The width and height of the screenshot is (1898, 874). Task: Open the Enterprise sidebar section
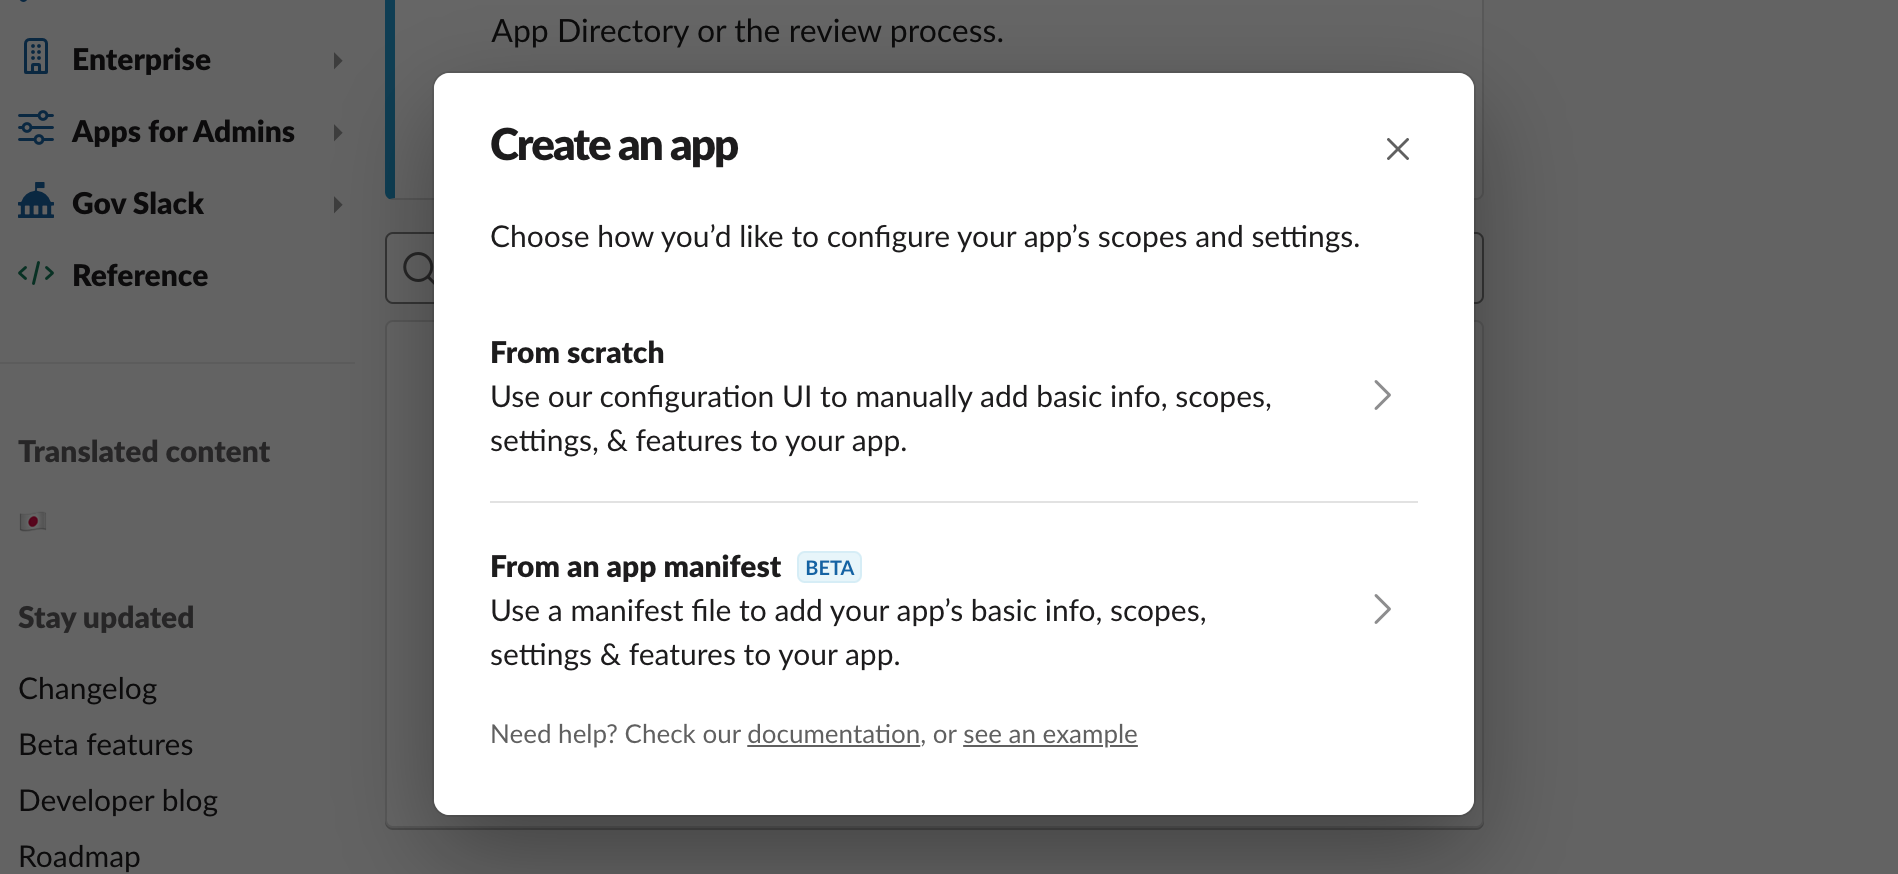click(141, 60)
